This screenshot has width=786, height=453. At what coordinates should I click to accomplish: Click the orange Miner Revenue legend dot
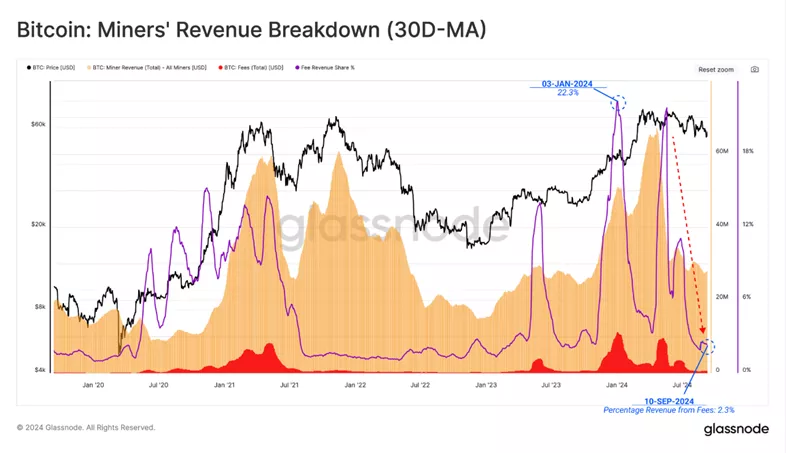[x=88, y=68]
